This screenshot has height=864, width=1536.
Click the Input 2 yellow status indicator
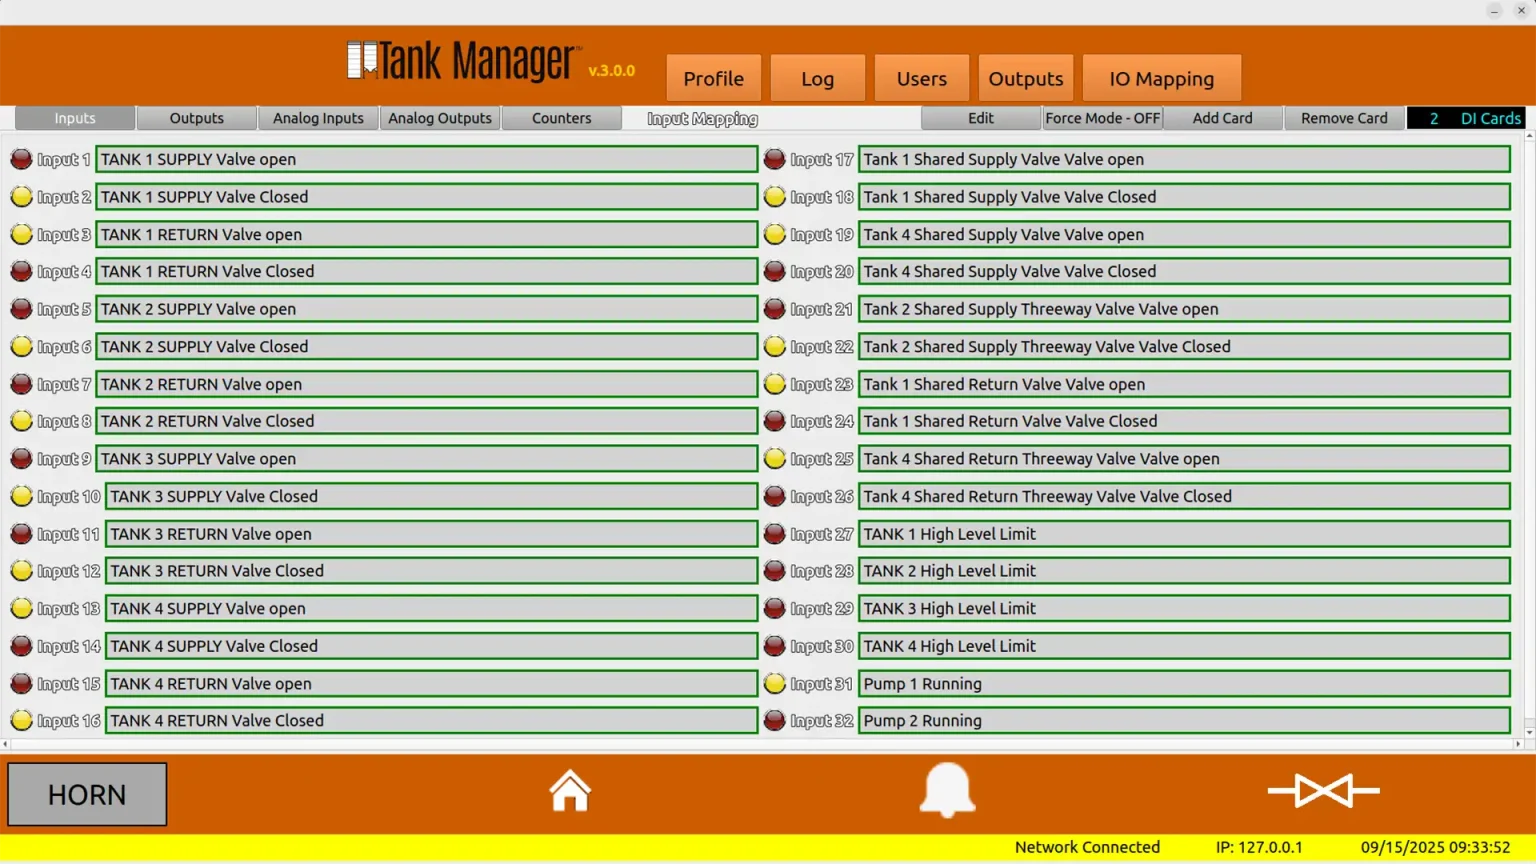(21, 197)
